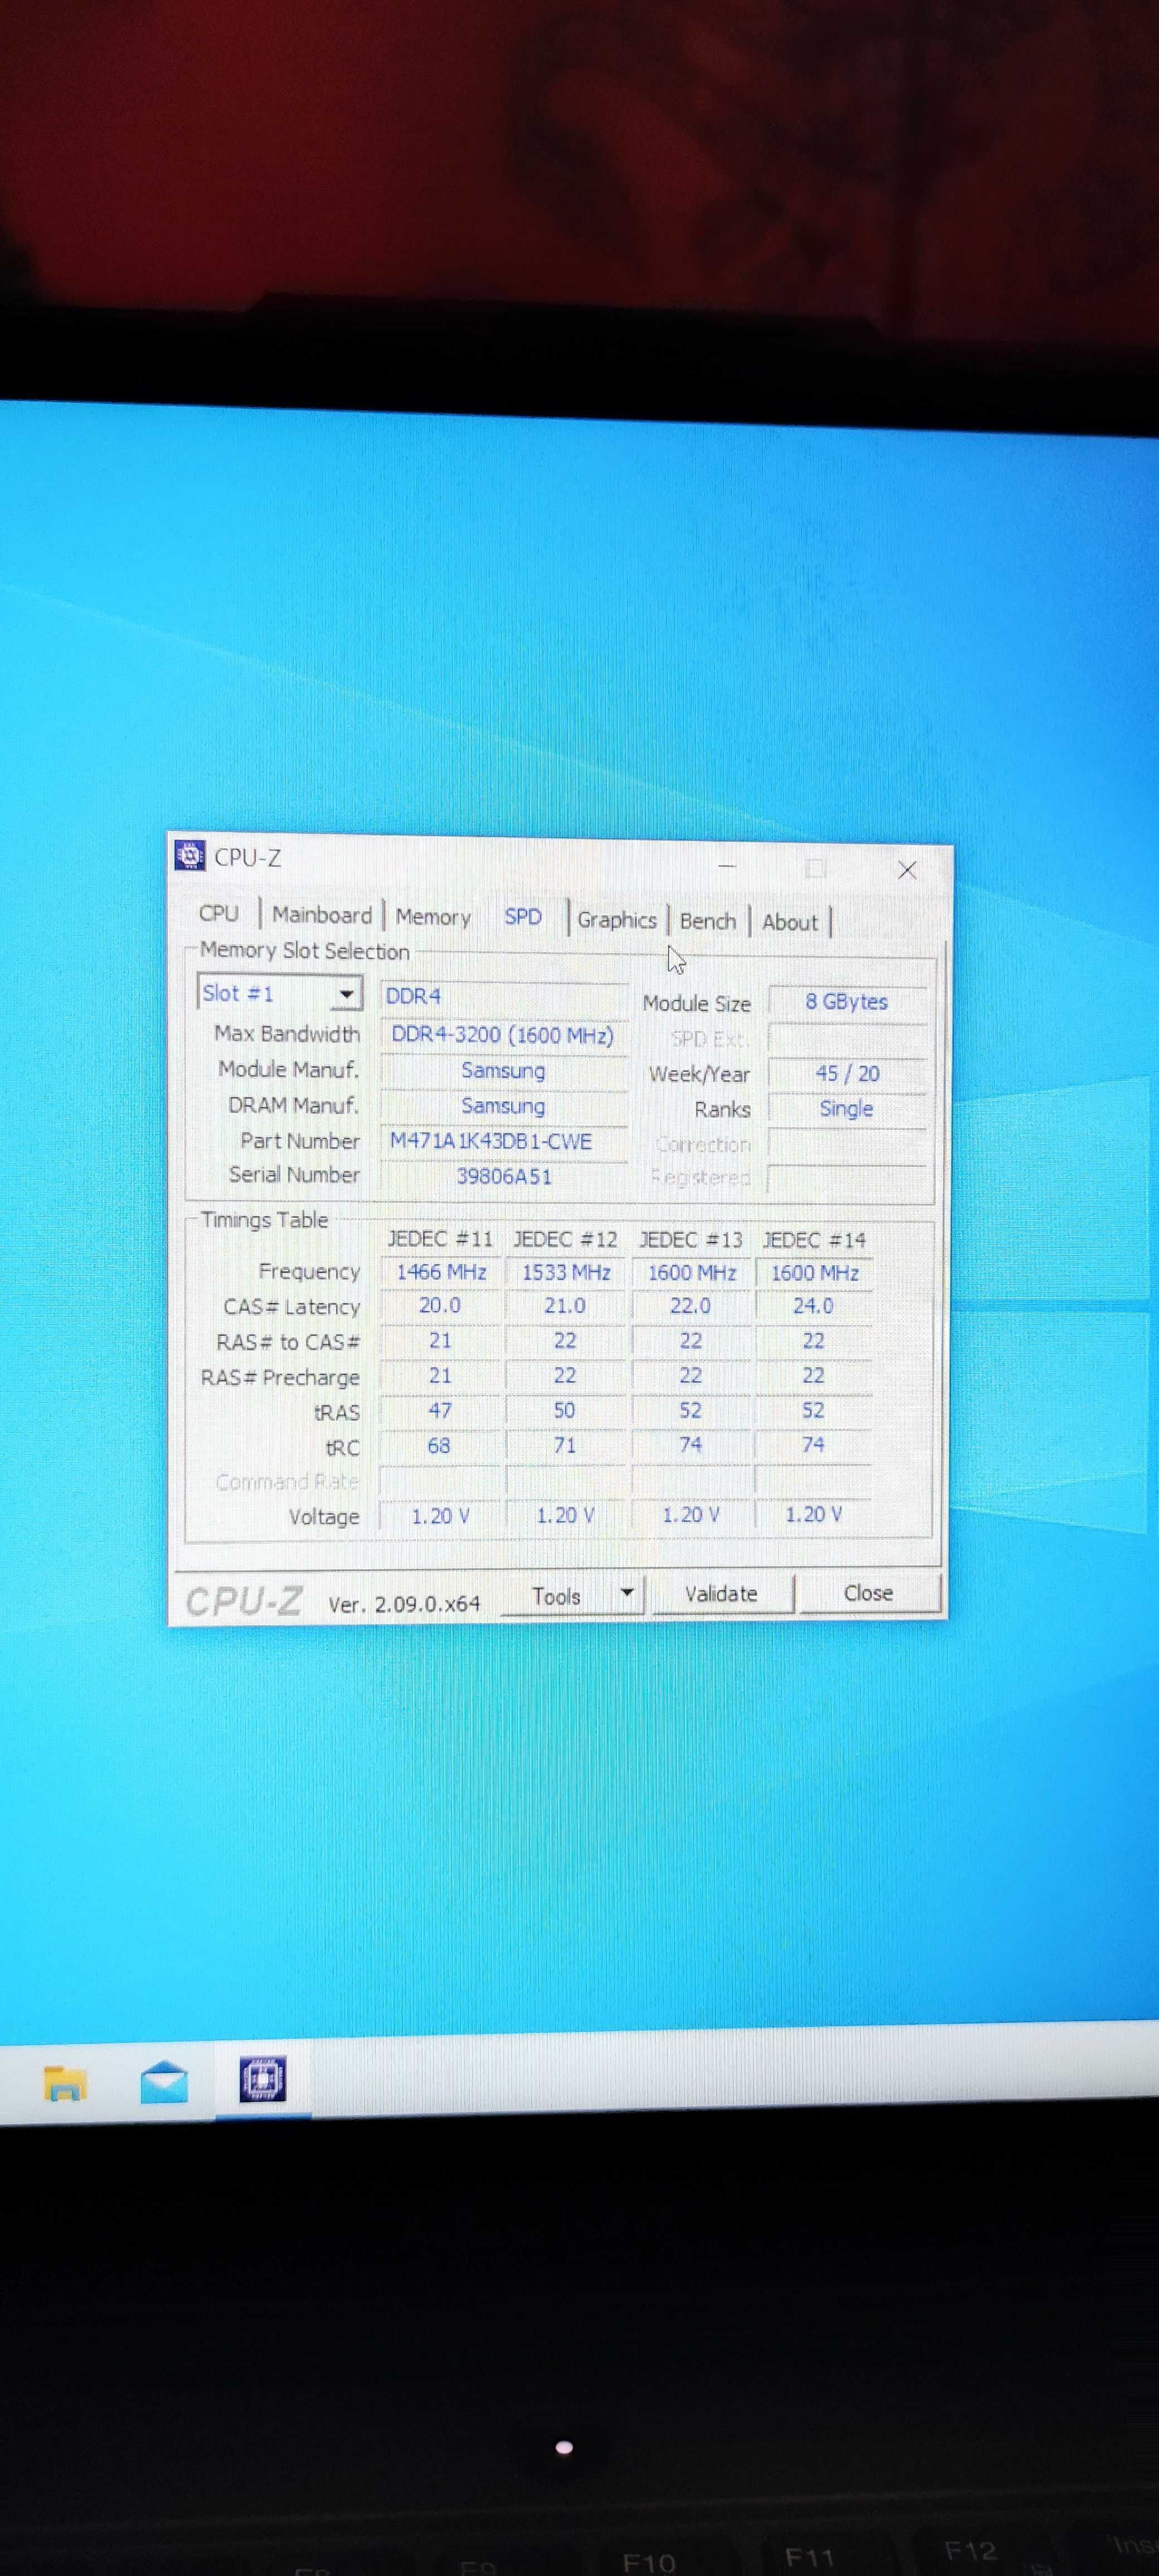Open the CPU tab
This screenshot has height=2576, width=1159.
pos(218,913)
